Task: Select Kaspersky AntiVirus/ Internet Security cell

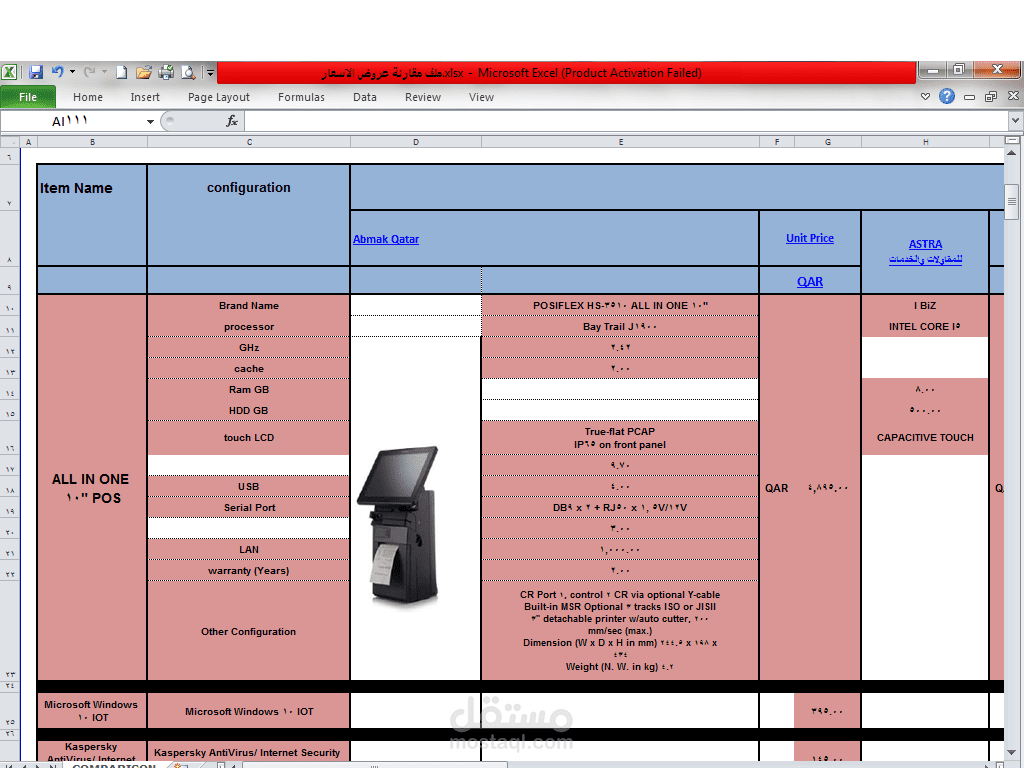Action: pyautogui.click(x=249, y=752)
